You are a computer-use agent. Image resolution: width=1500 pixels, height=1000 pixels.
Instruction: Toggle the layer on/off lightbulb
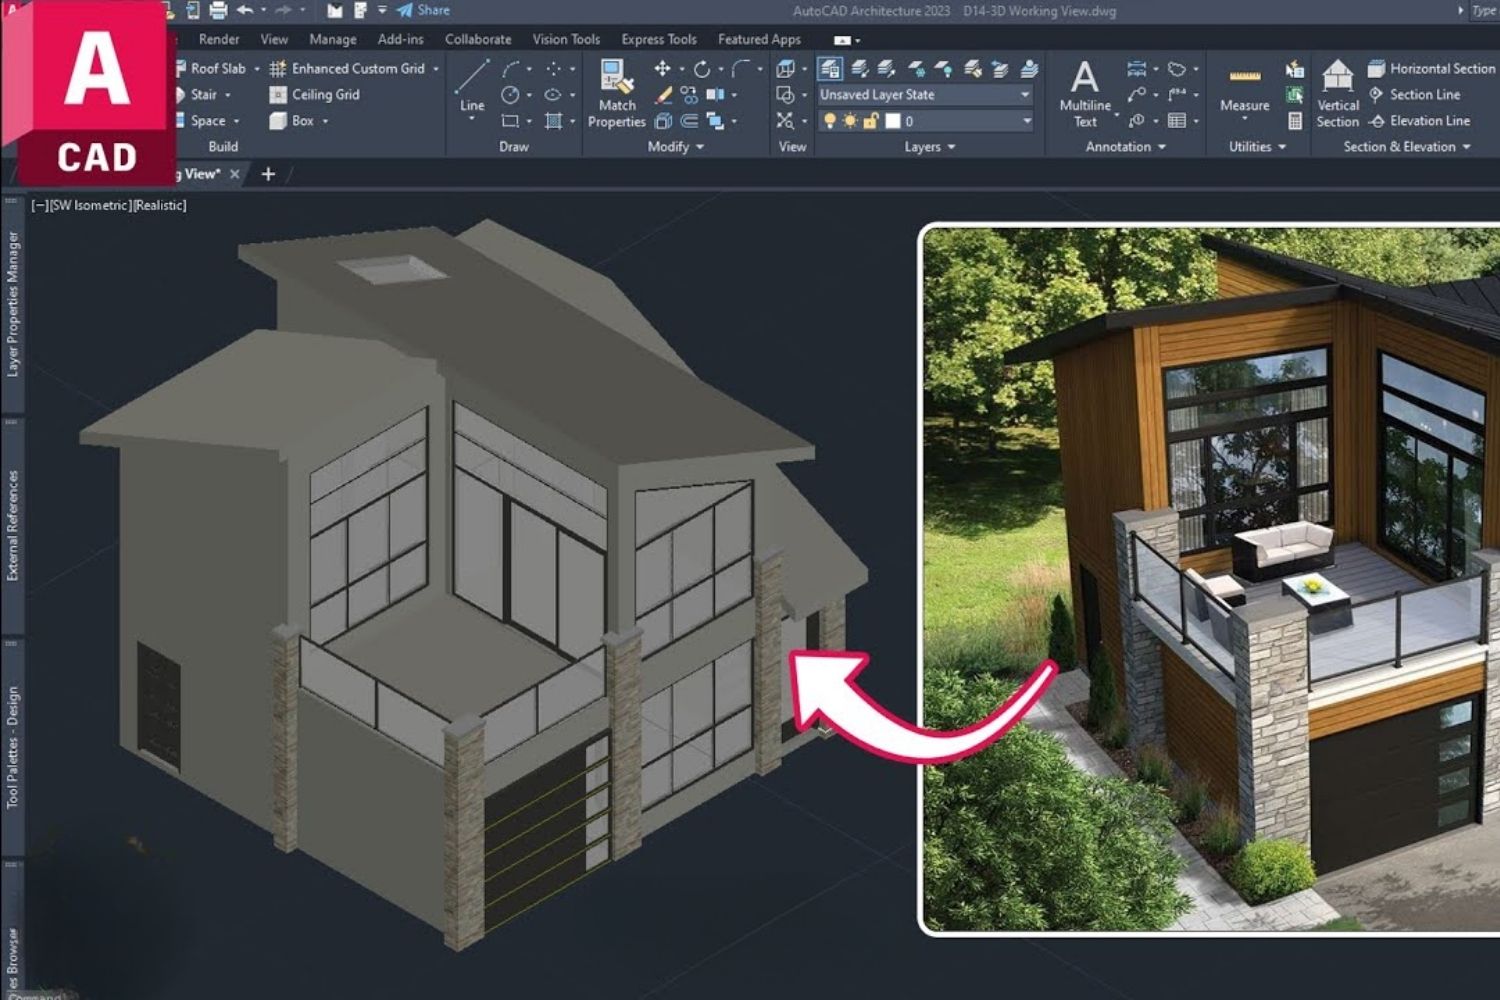(829, 121)
